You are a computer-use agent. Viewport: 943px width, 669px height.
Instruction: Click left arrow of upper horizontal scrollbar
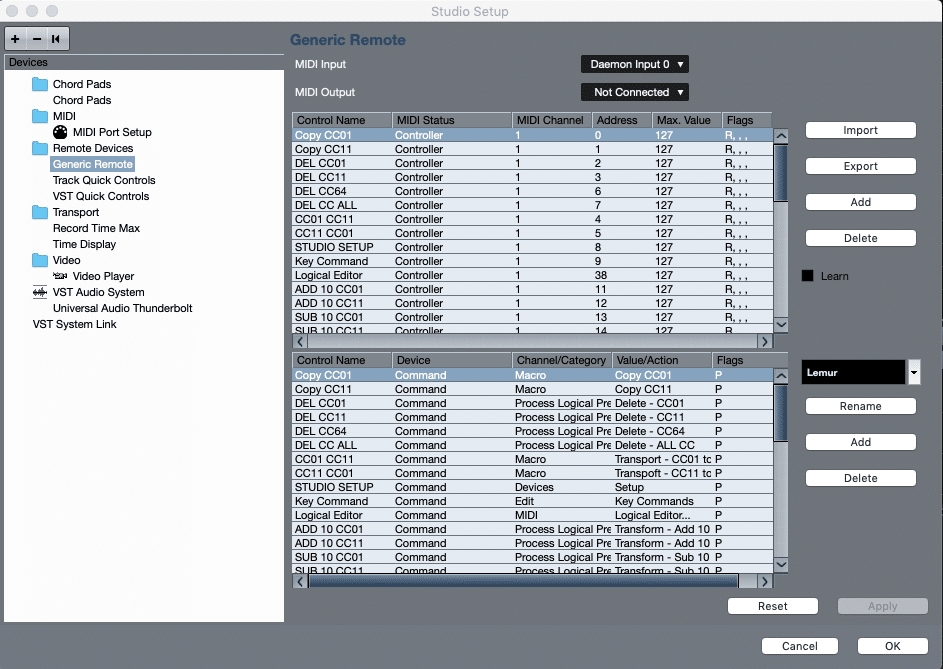coord(300,342)
